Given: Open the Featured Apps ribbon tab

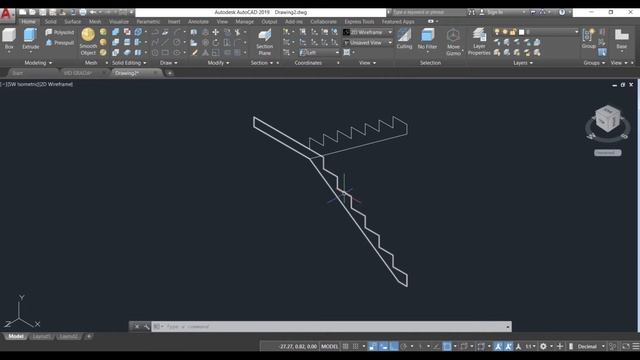Looking at the screenshot, I should pos(398,22).
